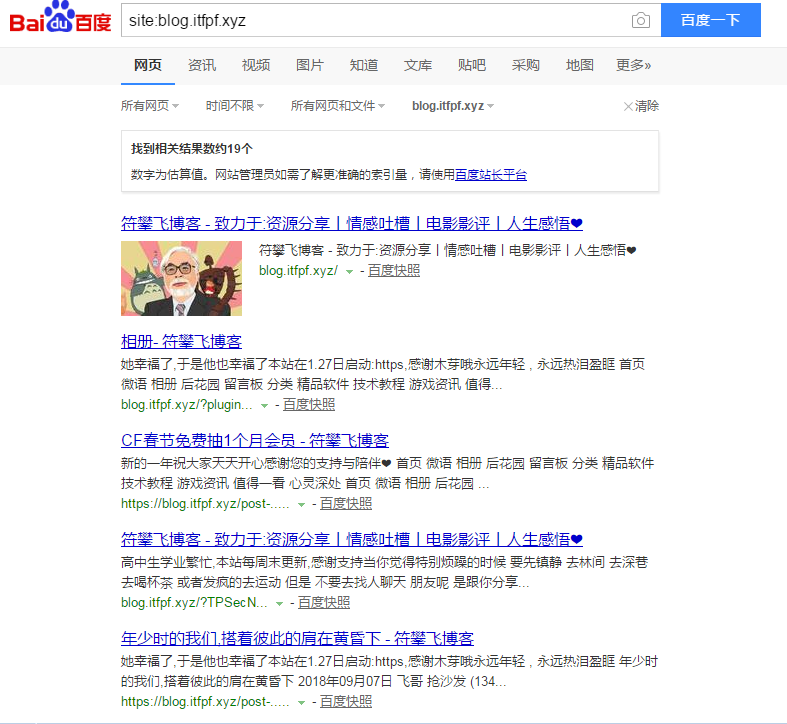Open first result 符攀飞博客 title link

point(352,223)
